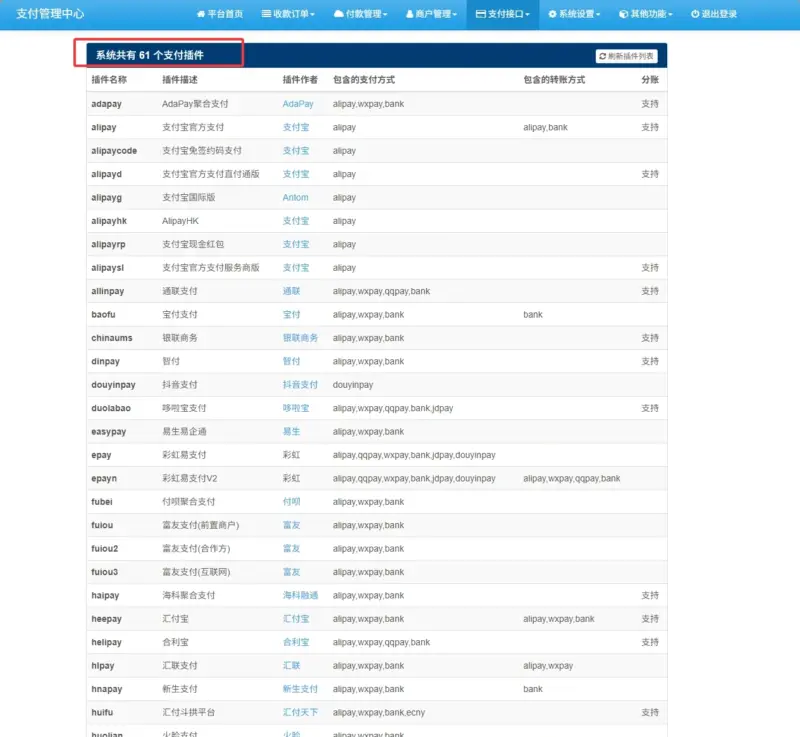
Task: Select the 平台首页 menu item
Action: point(222,15)
